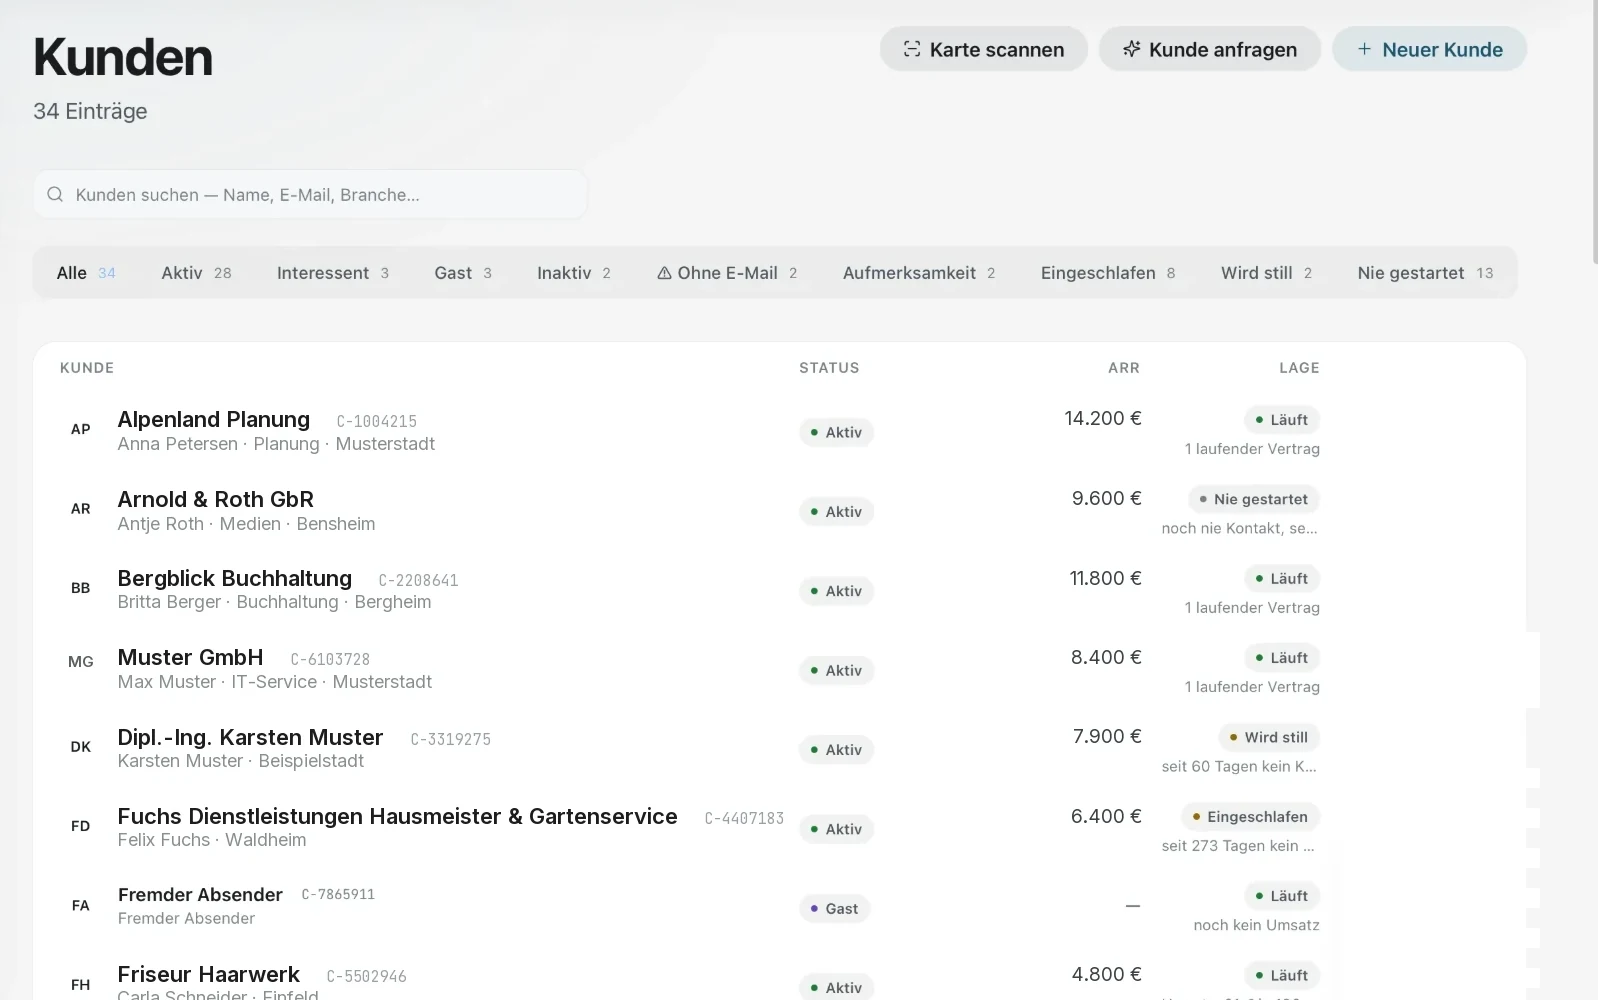Click the MG avatar of Muster GmbH
This screenshot has width=1598, height=1000.
[x=81, y=662]
